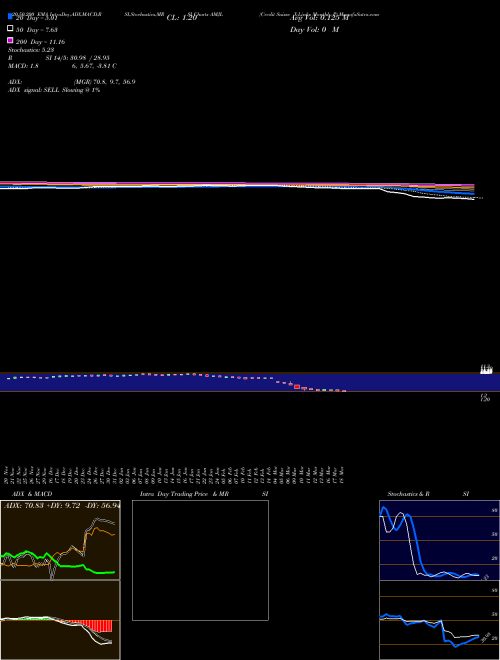Viewport: 500px width, 660px height.
Task: Click 'ADX signal: SELL Slowing @ 1%' text
Action: [54, 90]
